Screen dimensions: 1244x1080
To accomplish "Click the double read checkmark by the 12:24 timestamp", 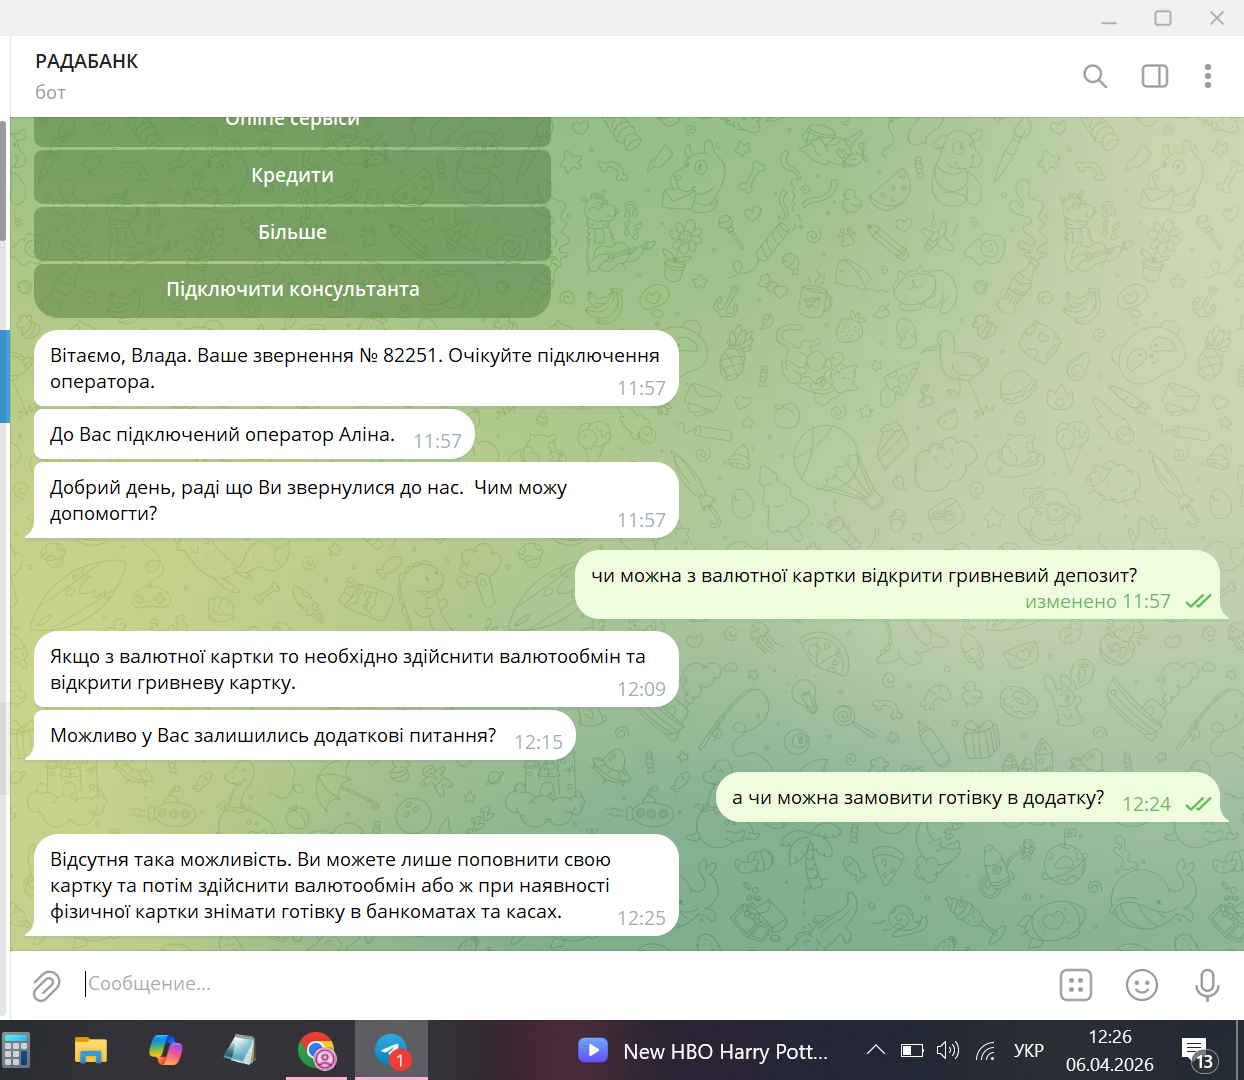I will 1198,804.
